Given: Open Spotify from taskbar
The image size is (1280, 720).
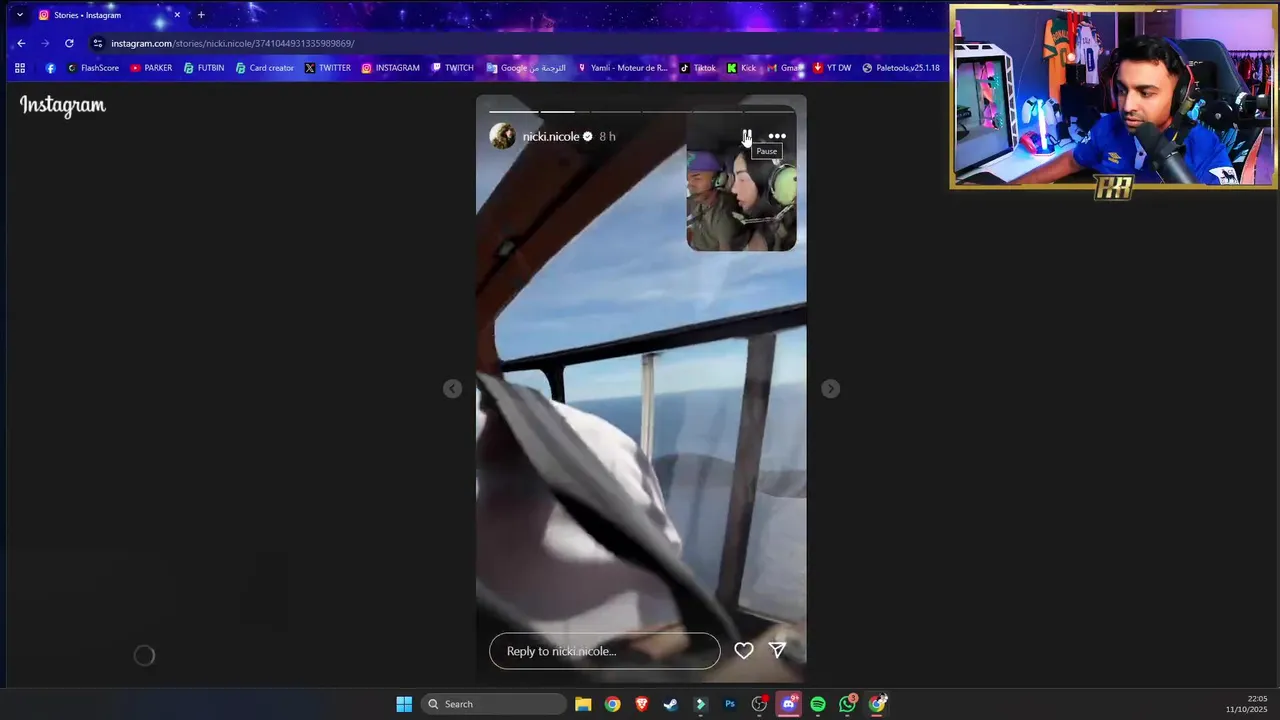Looking at the screenshot, I should [818, 704].
